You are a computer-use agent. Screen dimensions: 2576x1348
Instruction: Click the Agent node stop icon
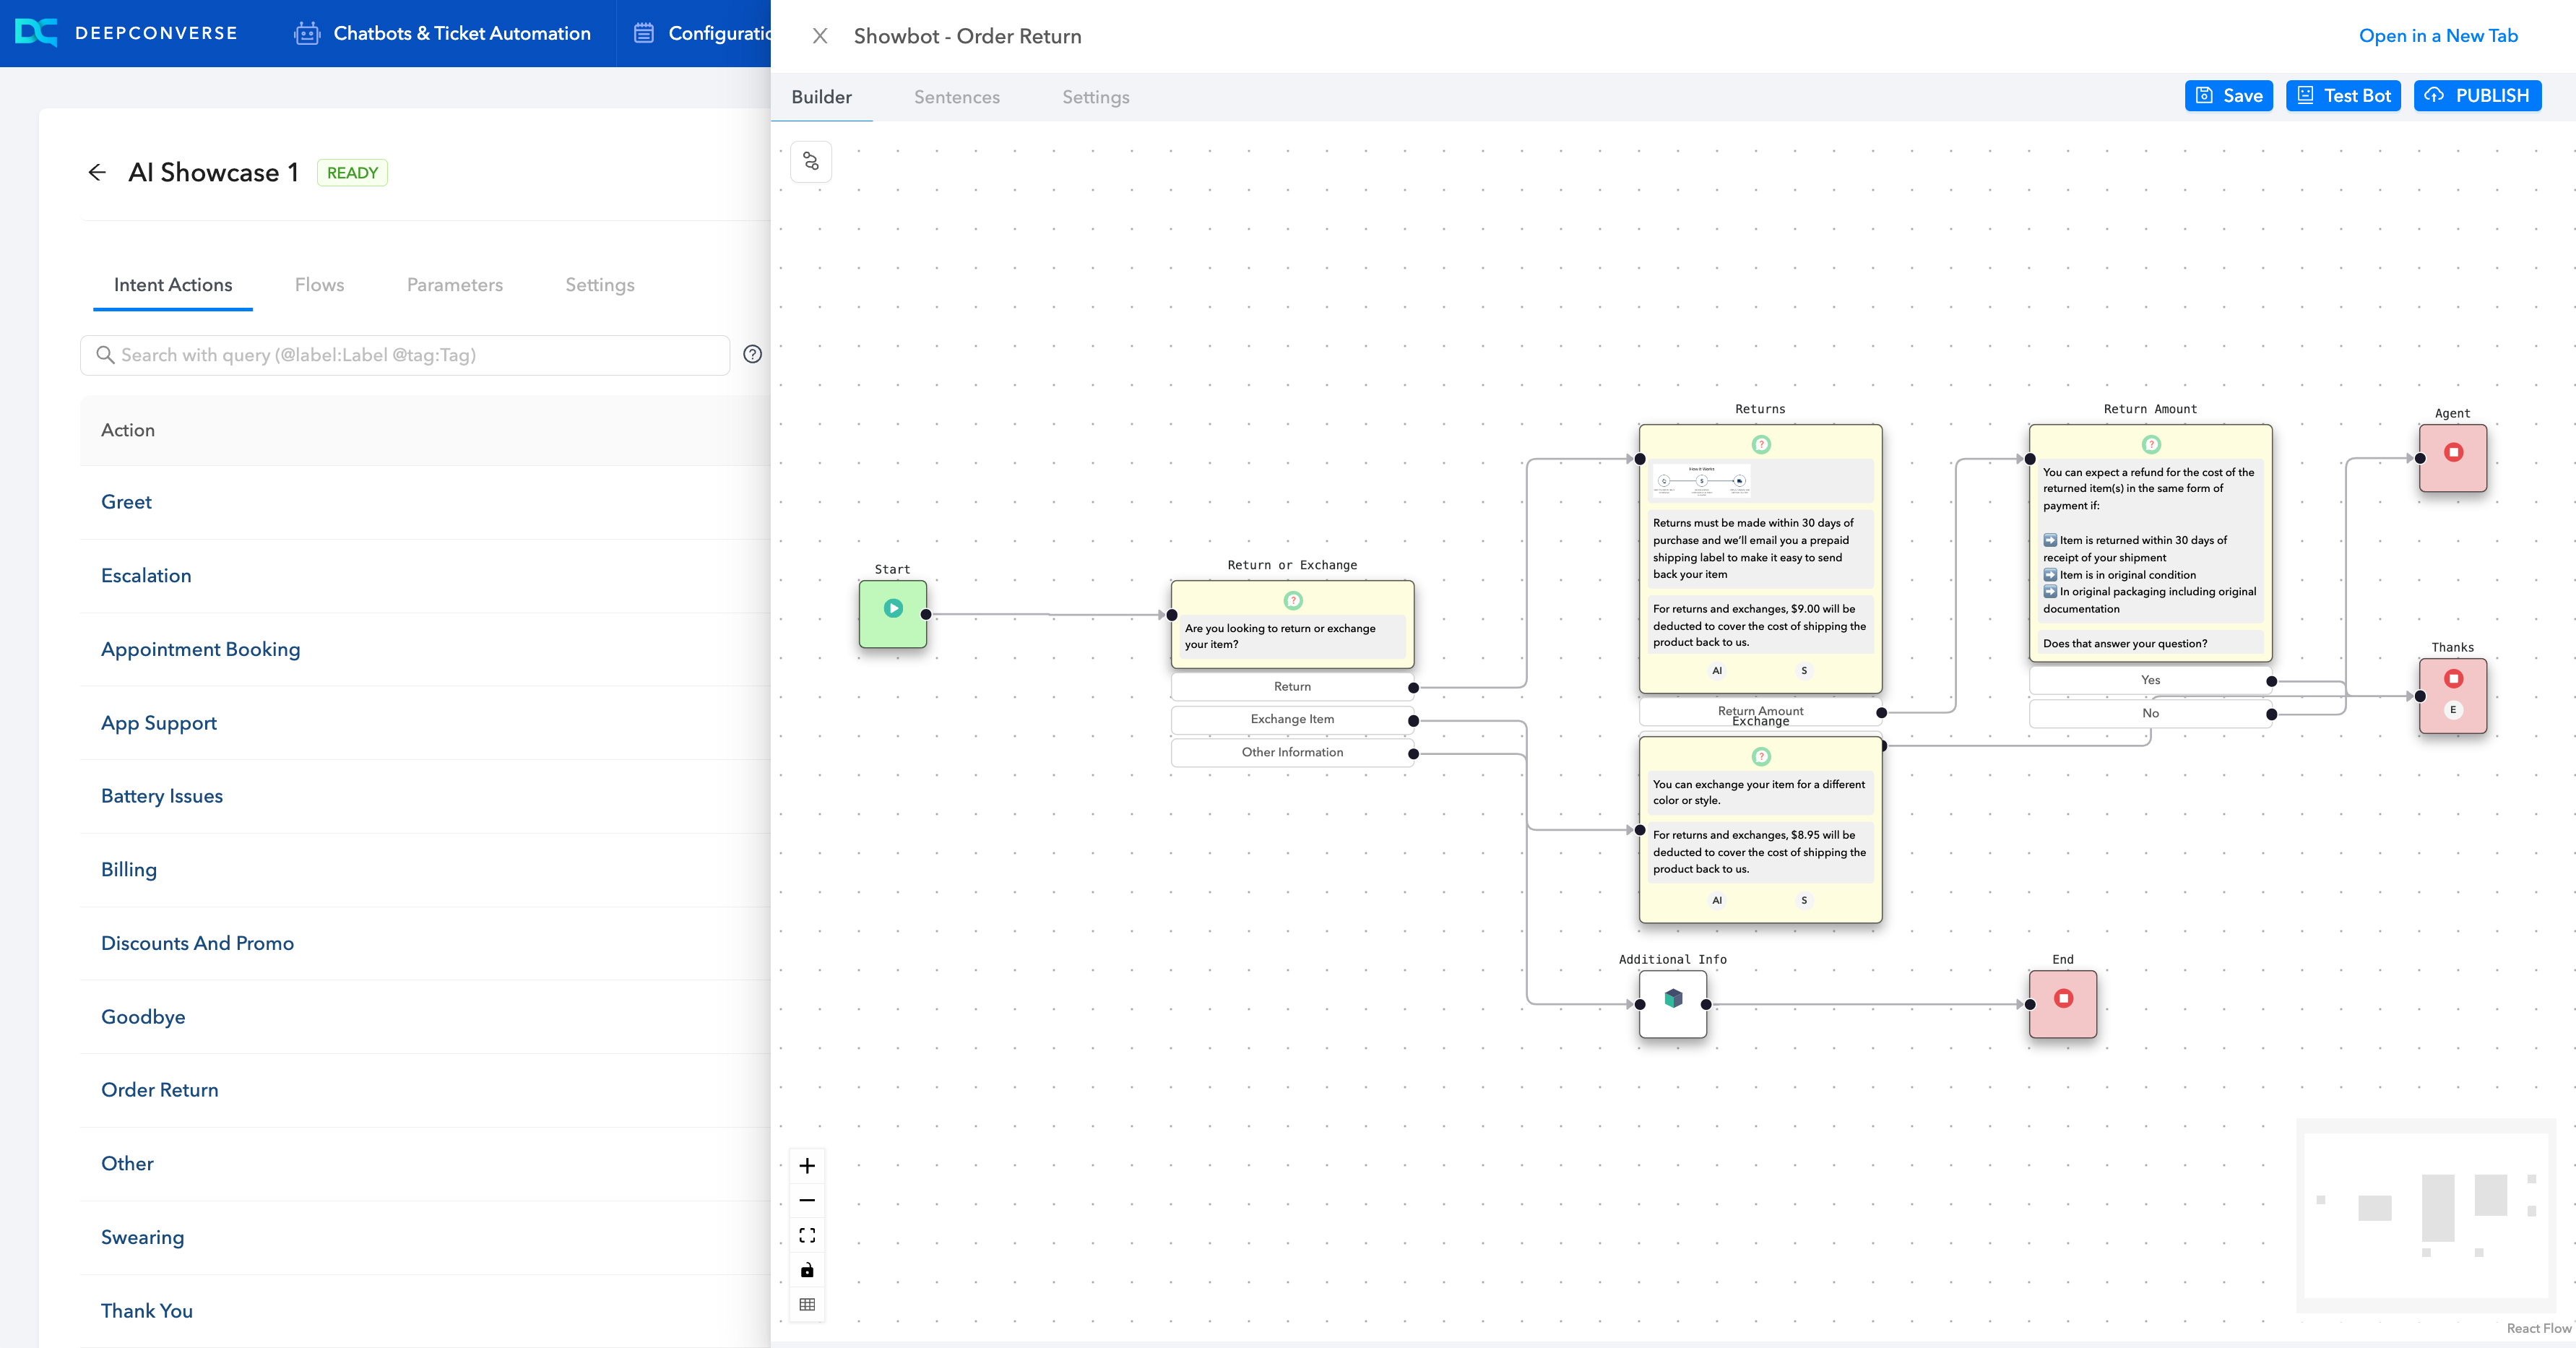click(2453, 452)
